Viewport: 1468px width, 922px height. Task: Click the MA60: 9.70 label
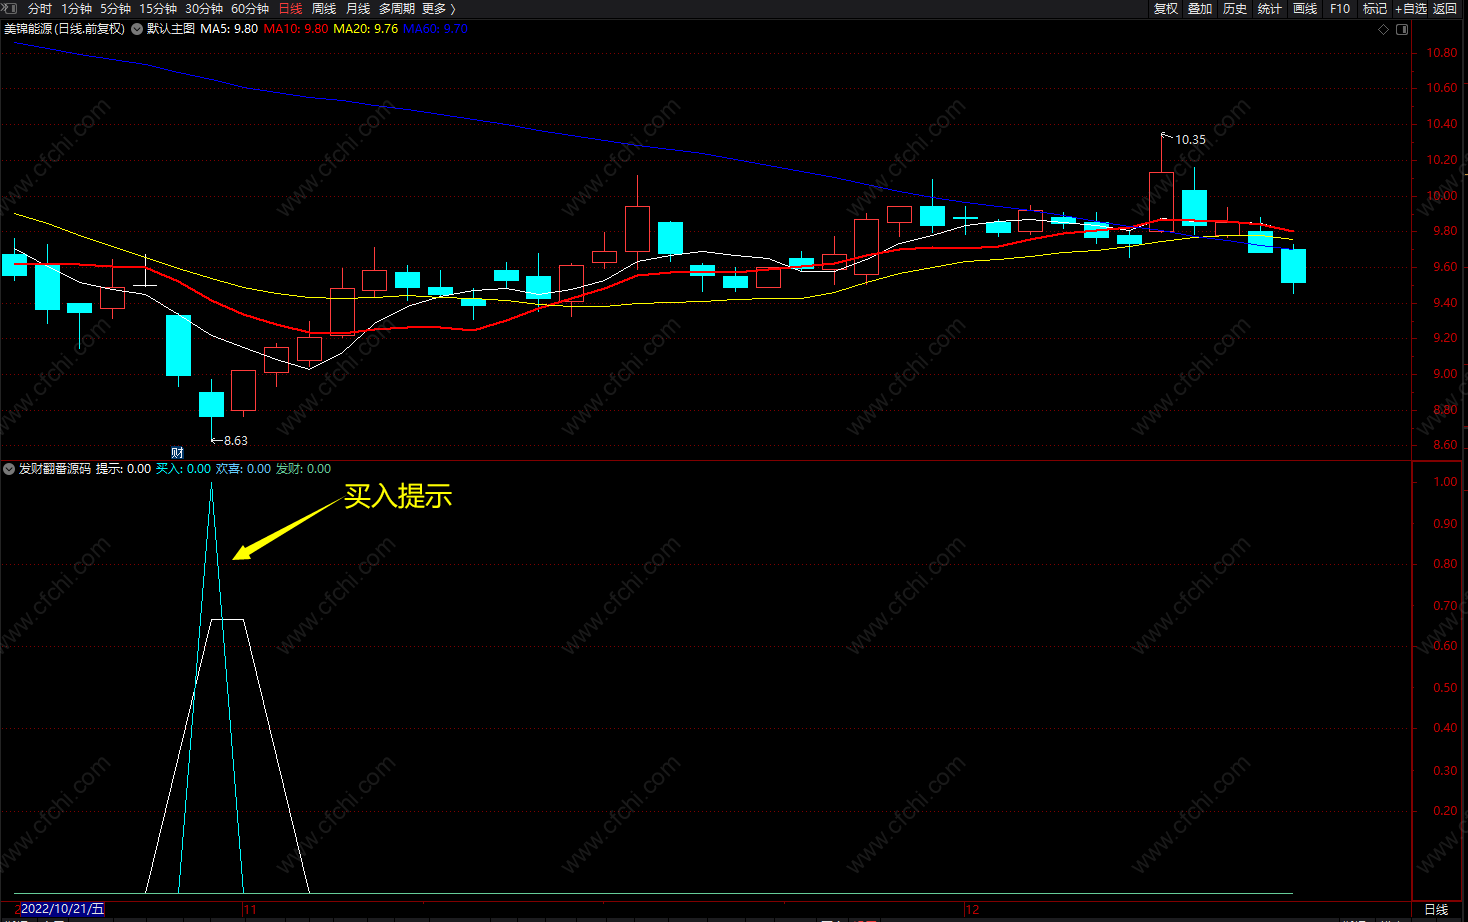(436, 29)
